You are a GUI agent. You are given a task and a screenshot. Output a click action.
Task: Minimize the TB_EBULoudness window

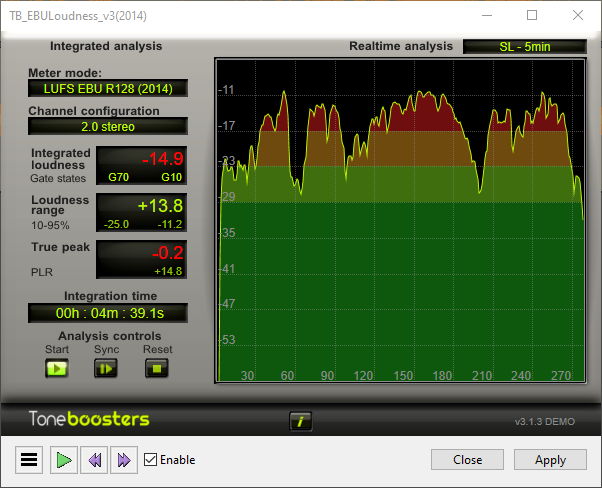(x=487, y=15)
